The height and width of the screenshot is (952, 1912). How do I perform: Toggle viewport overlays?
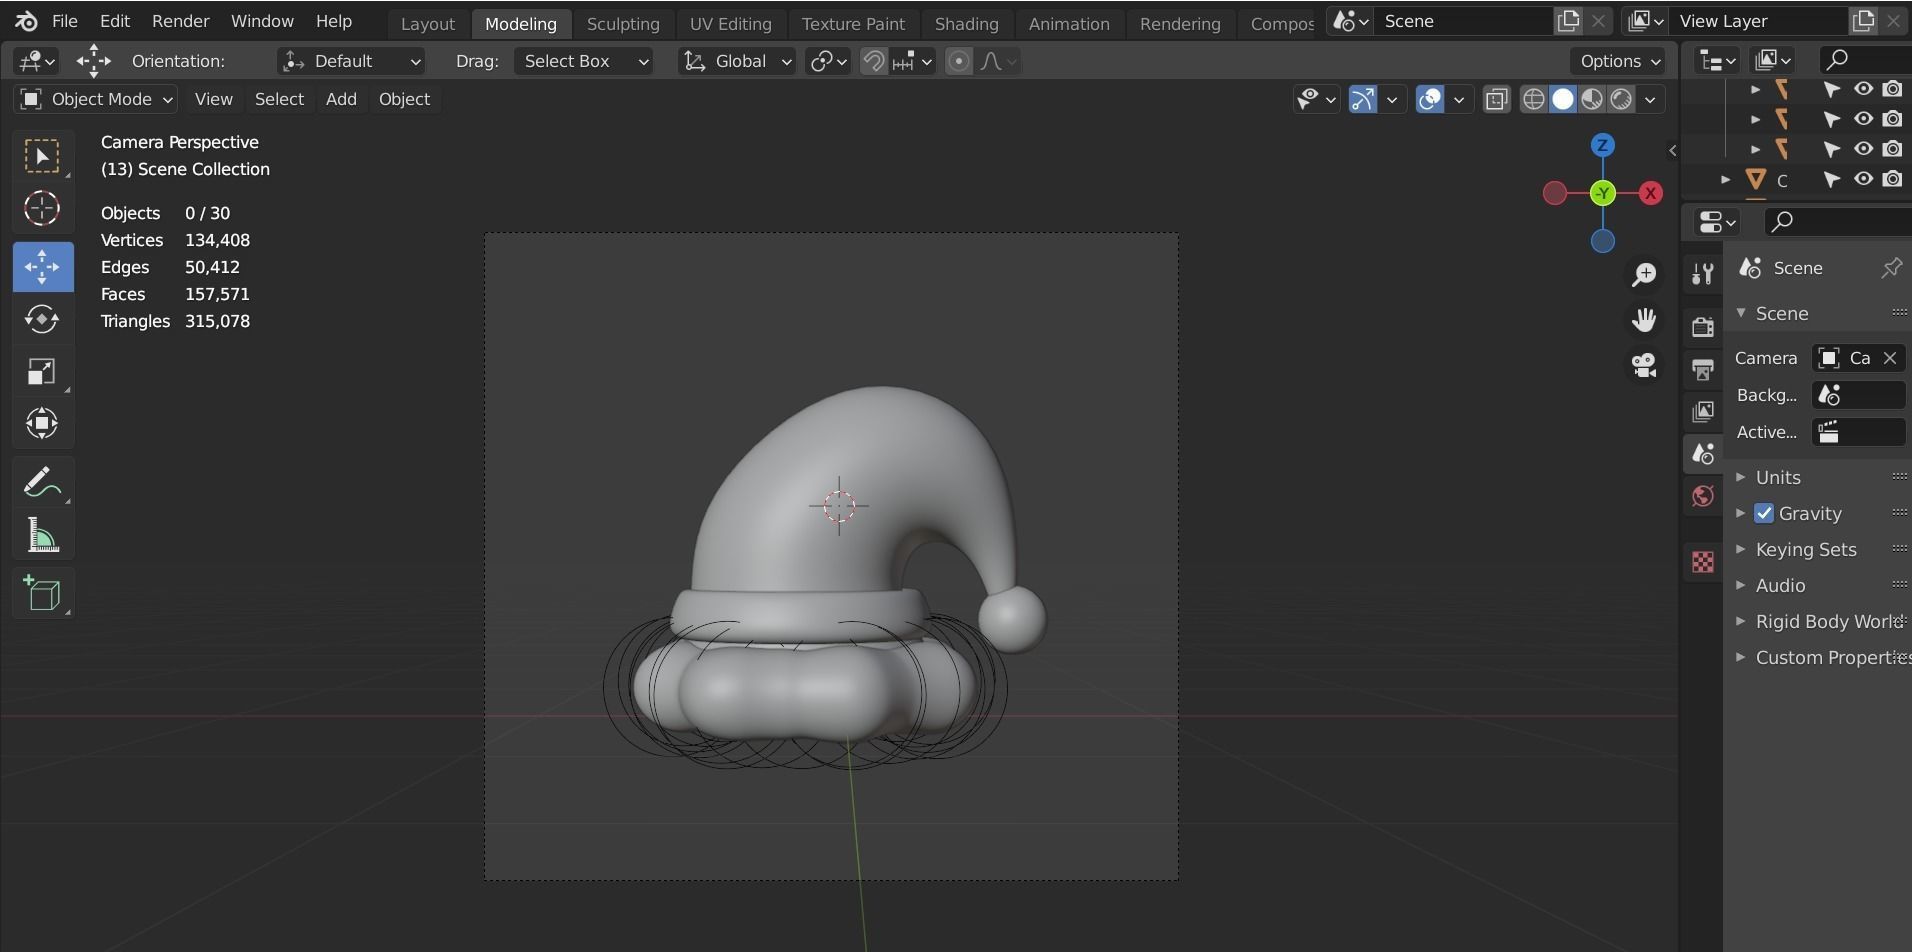point(1430,99)
